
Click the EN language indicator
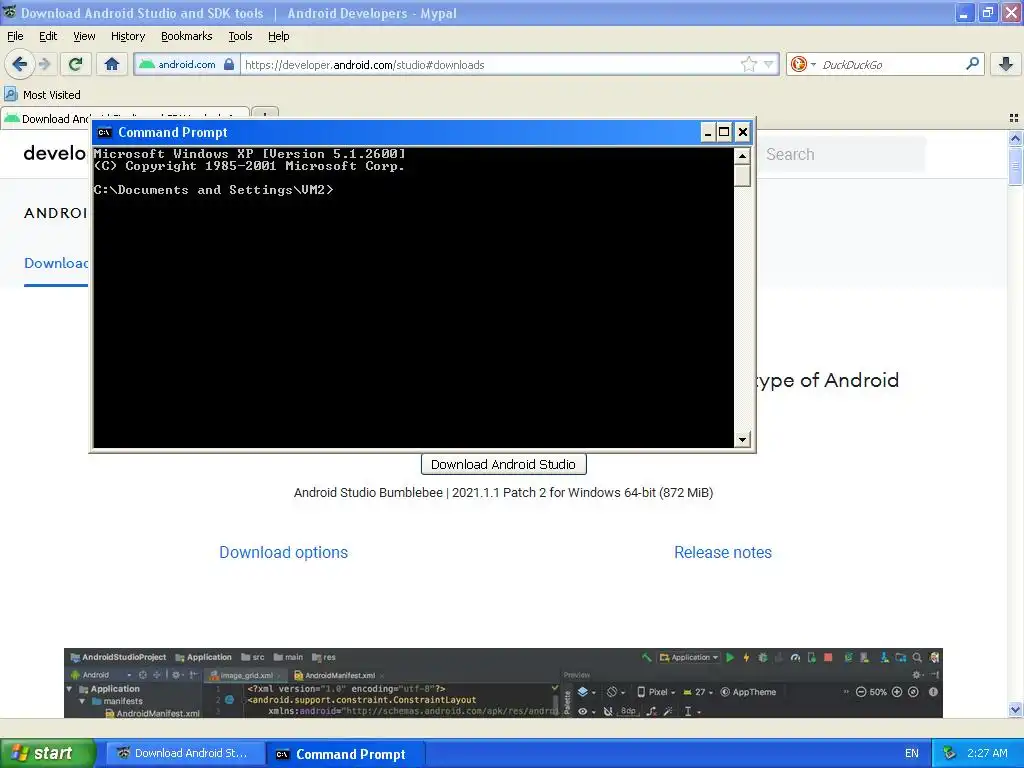[x=912, y=753]
